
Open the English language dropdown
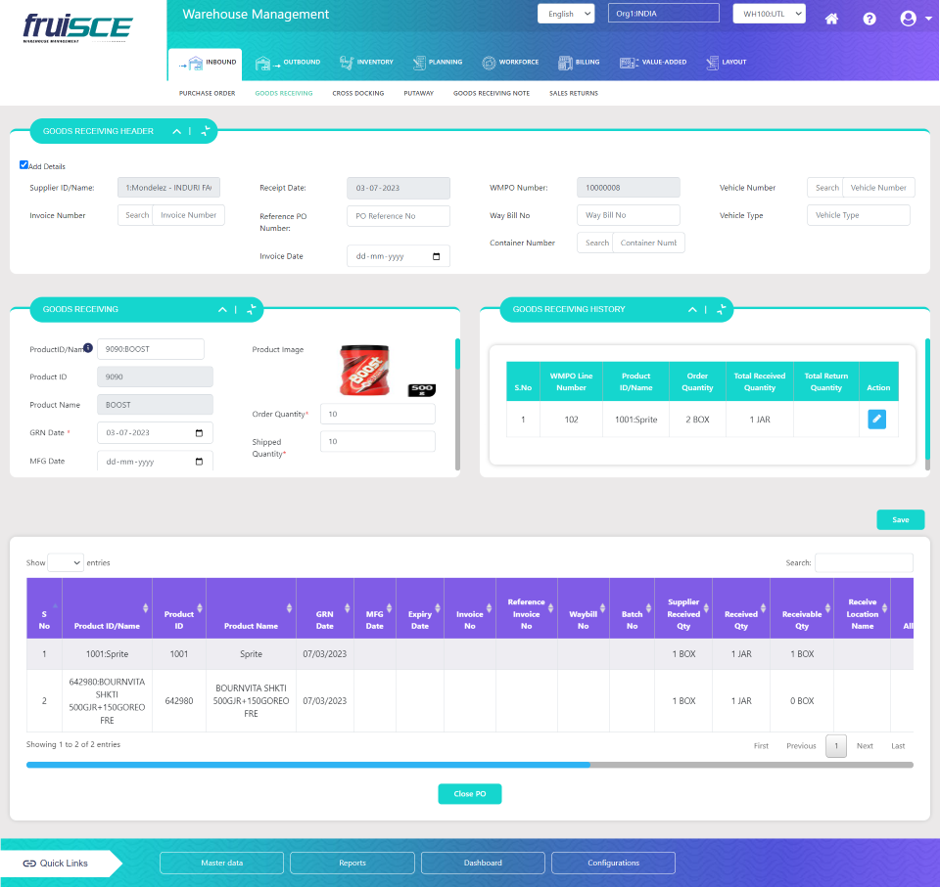point(566,14)
